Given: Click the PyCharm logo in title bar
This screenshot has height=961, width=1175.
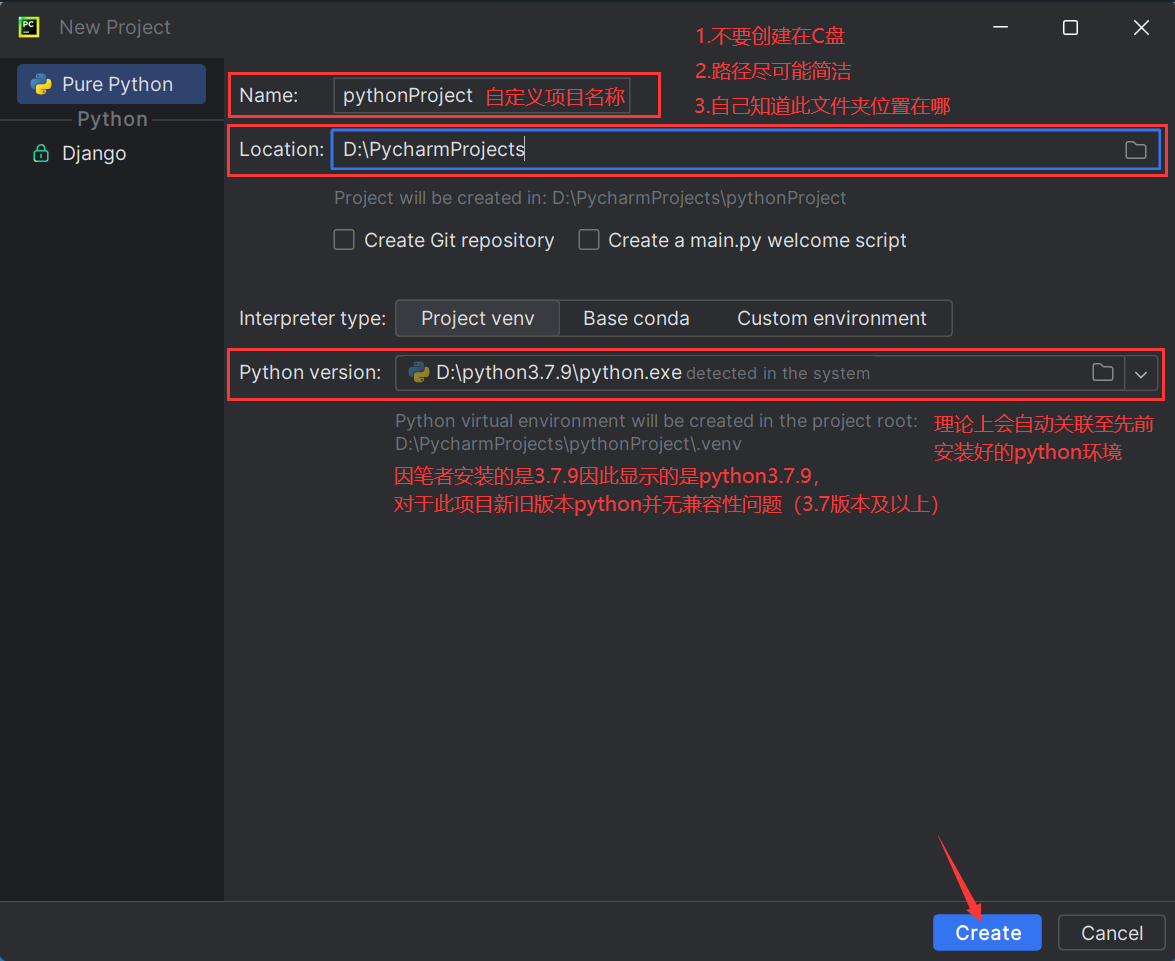Looking at the screenshot, I should (28, 27).
